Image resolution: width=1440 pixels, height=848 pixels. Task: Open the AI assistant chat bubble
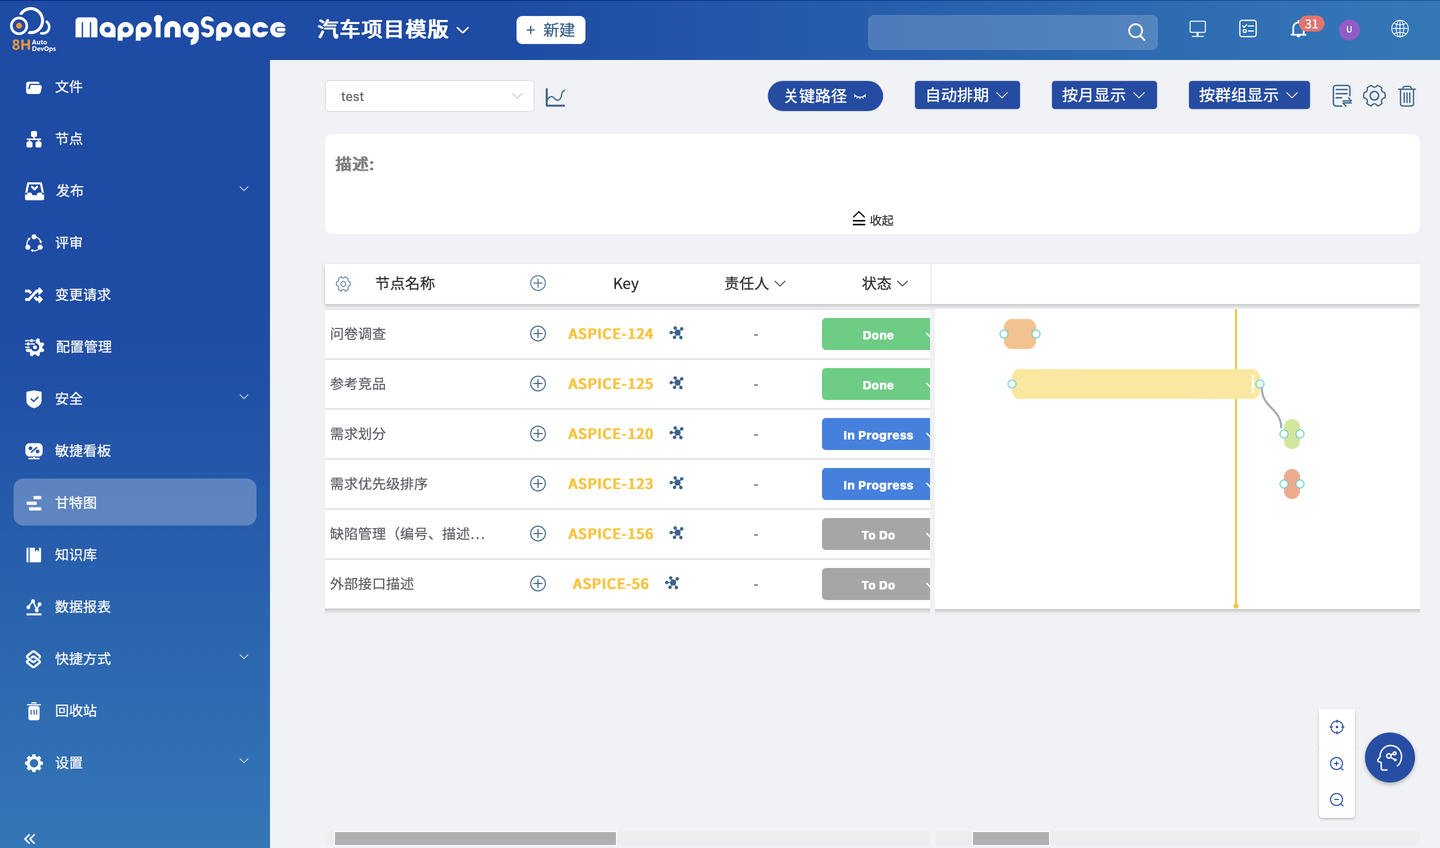pos(1390,758)
